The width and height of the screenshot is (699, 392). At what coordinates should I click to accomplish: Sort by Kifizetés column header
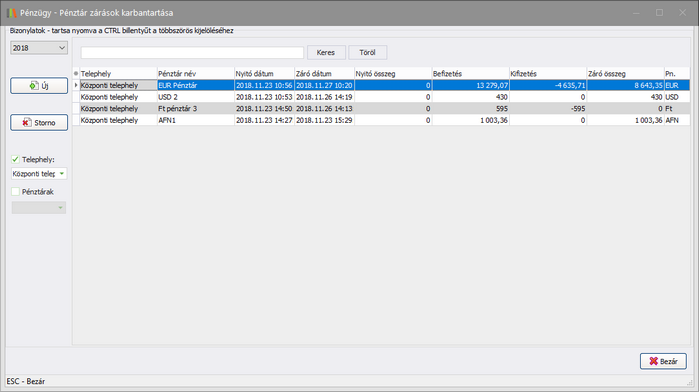[548, 74]
